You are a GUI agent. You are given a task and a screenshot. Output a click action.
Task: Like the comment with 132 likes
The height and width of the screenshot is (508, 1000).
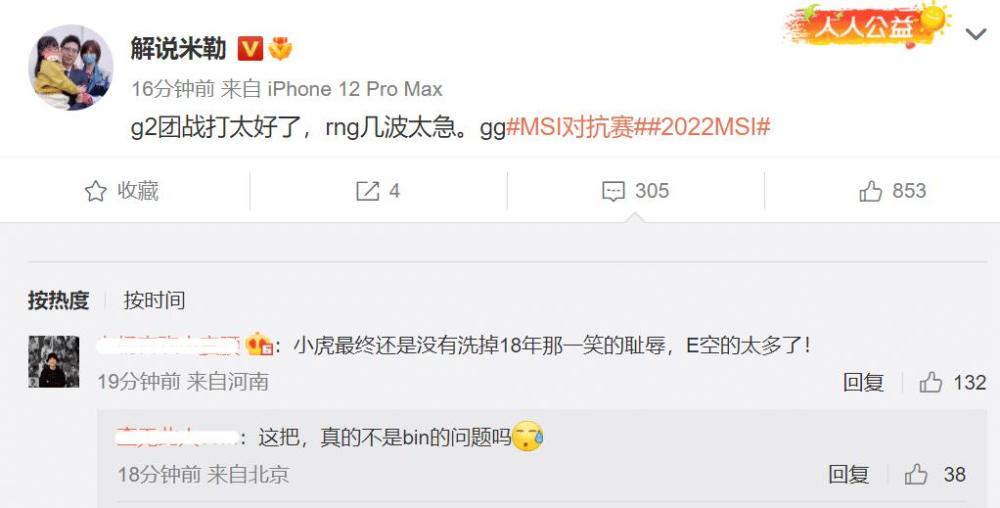[x=952, y=382]
